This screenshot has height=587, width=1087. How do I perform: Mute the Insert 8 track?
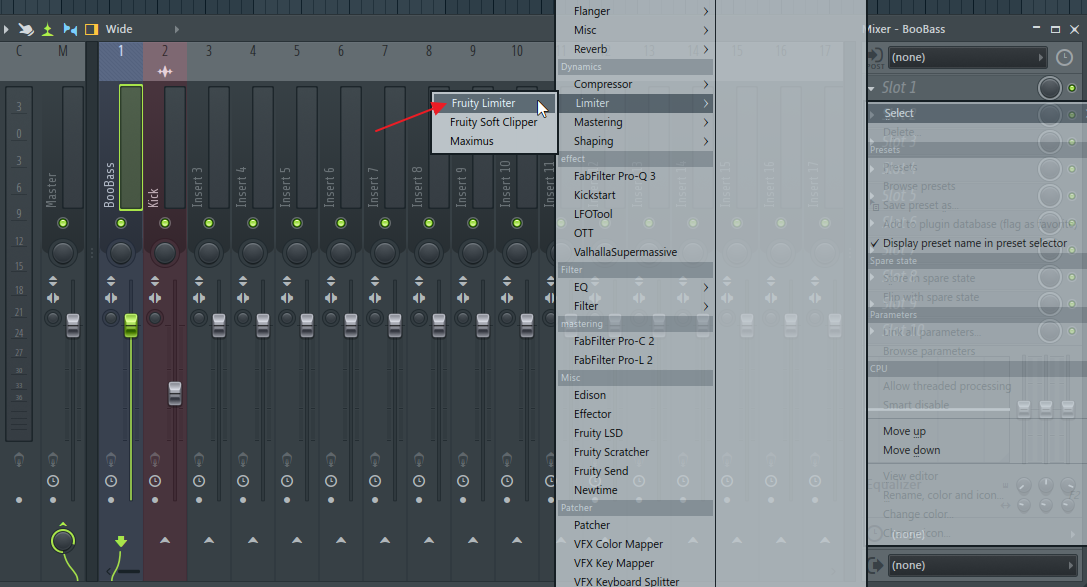(429, 223)
